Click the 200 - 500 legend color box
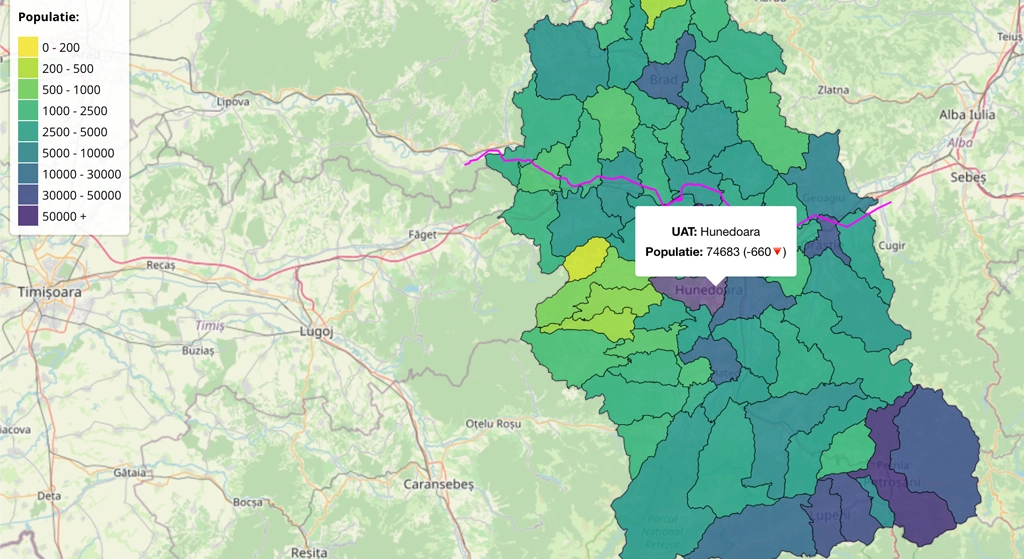The height and width of the screenshot is (559, 1024). click(x=28, y=68)
